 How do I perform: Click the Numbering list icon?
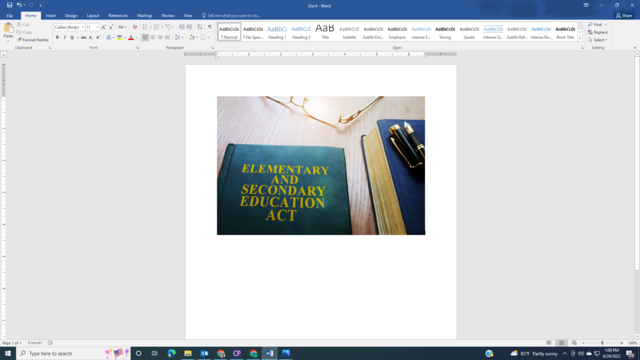(x=157, y=27)
